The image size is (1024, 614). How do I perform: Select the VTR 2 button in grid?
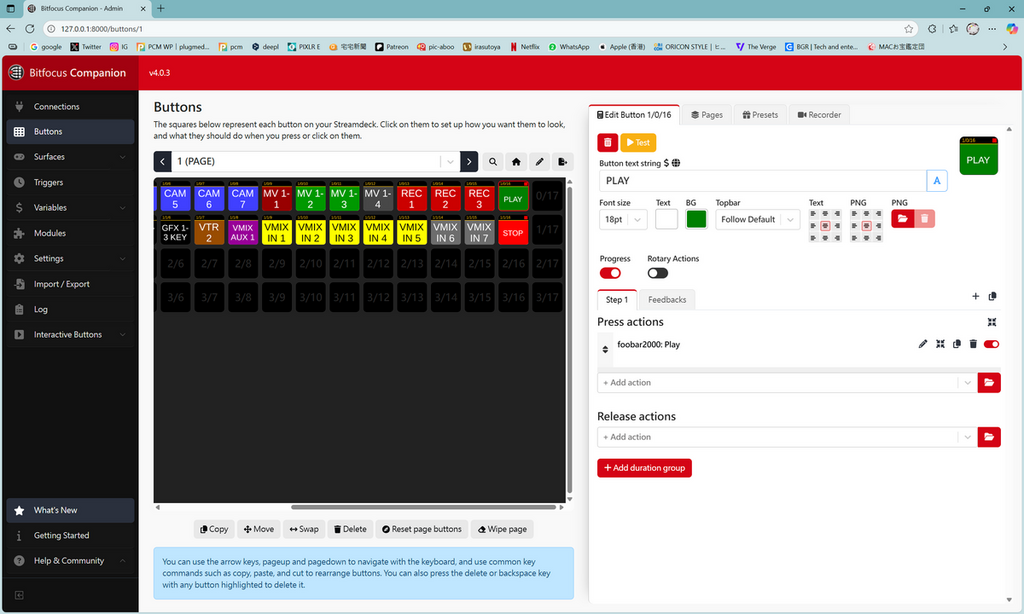click(x=209, y=232)
